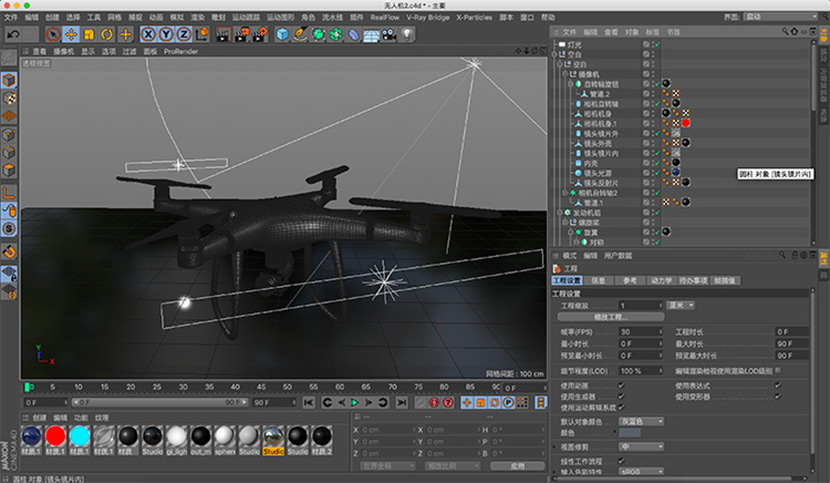Switch to the 动力学 tab
This screenshot has height=483, width=830.
(x=662, y=281)
